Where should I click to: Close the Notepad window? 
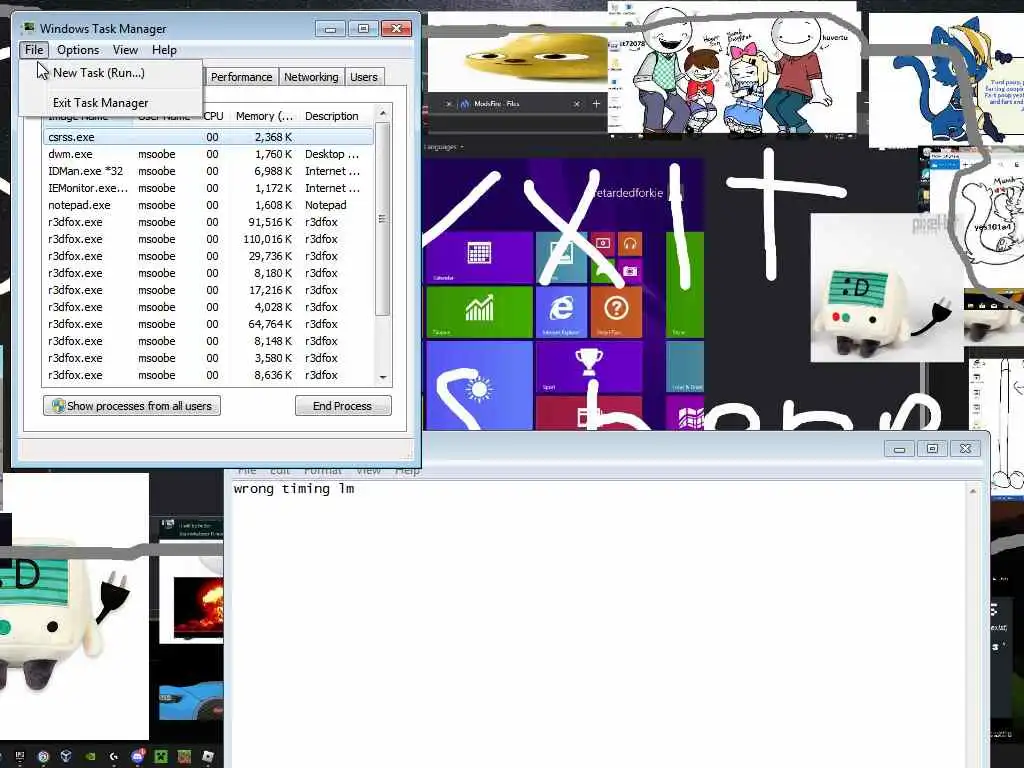(965, 449)
